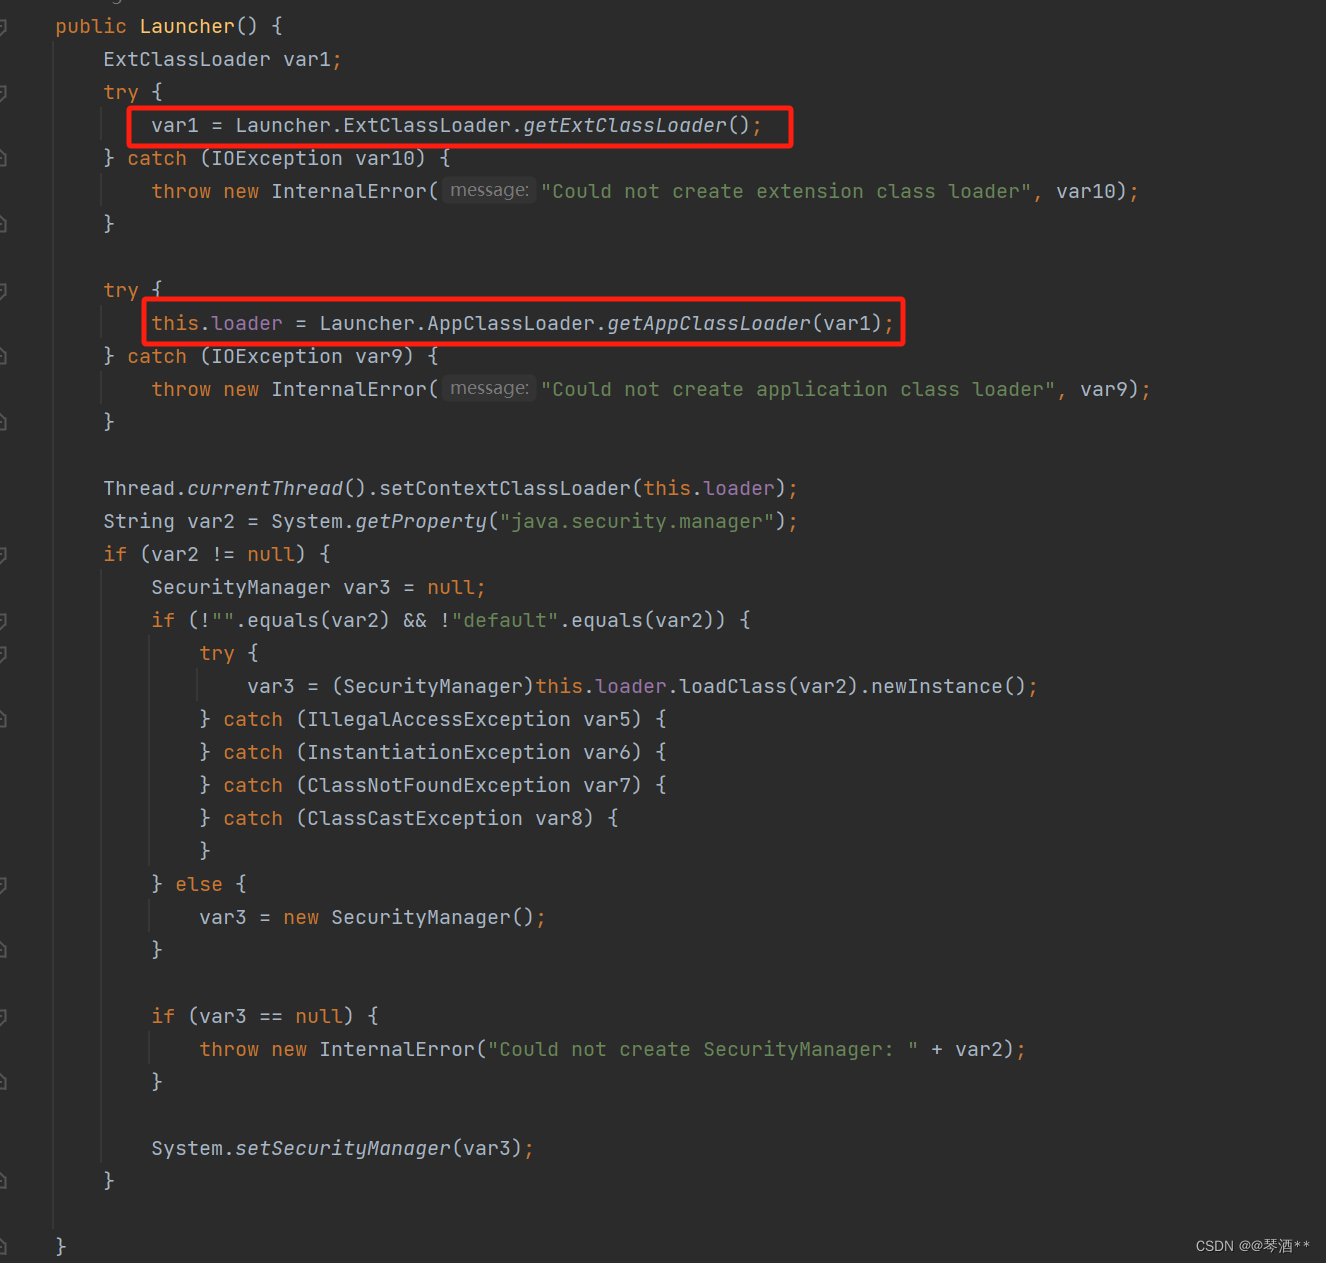The width and height of the screenshot is (1326, 1263).
Task: Click the String type before var2
Action: [139, 522]
